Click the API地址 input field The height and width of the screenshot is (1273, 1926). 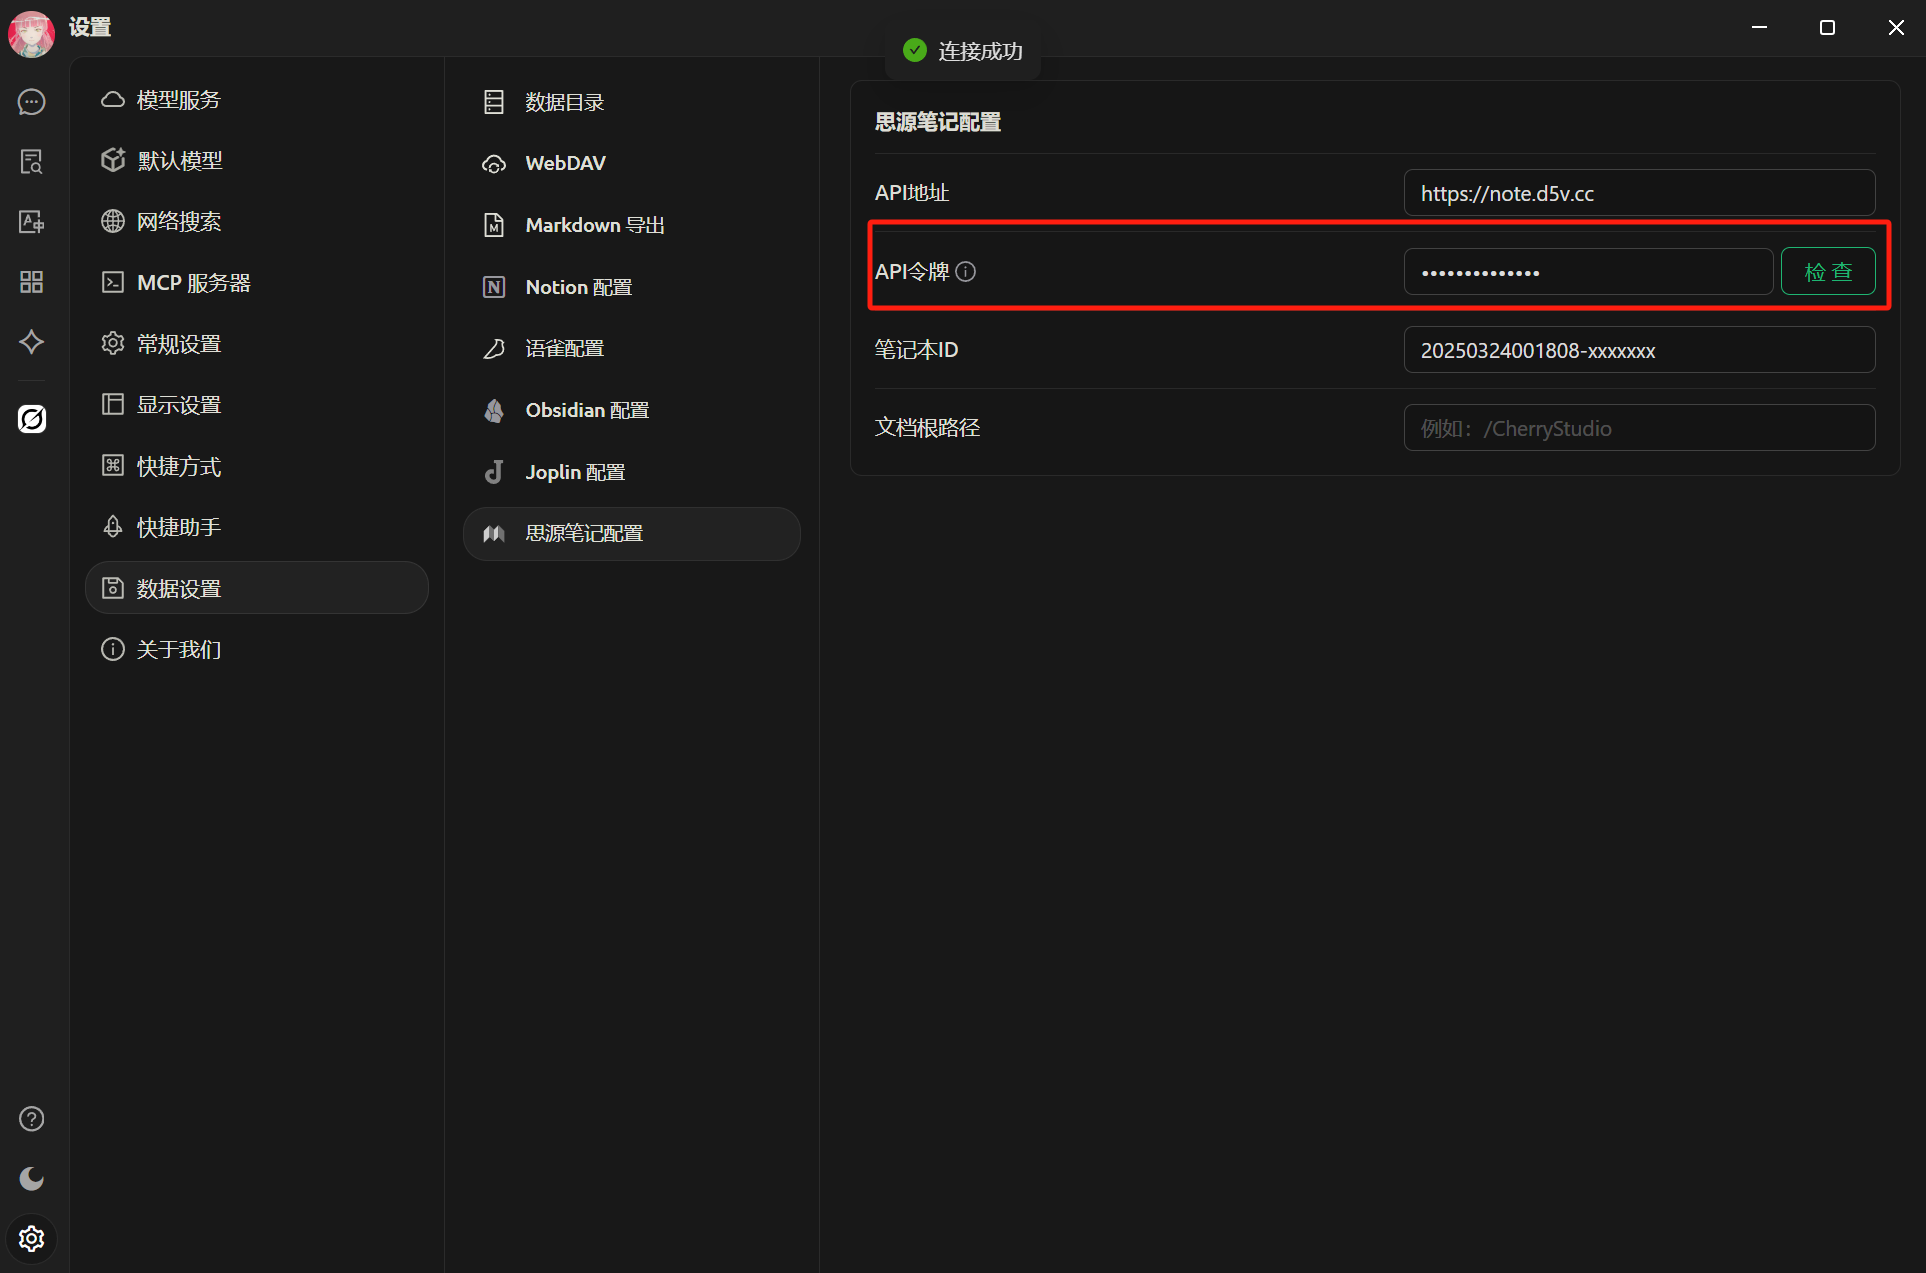(x=1638, y=193)
